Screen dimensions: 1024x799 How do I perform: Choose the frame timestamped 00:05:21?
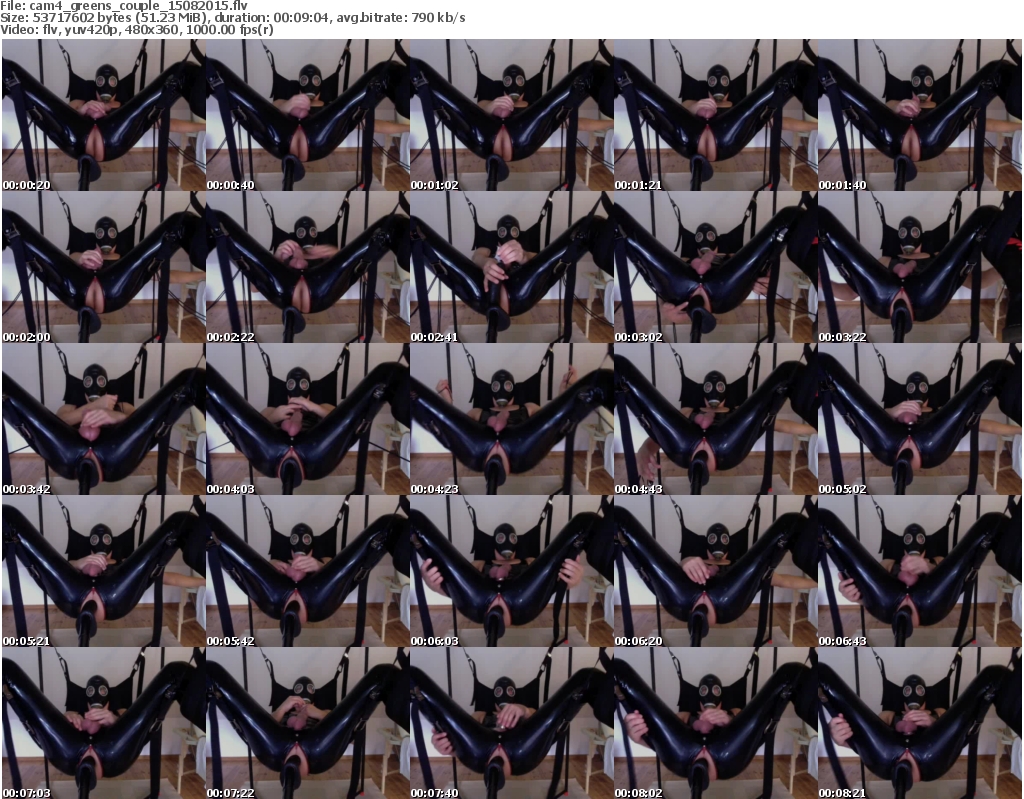[x=103, y=571]
